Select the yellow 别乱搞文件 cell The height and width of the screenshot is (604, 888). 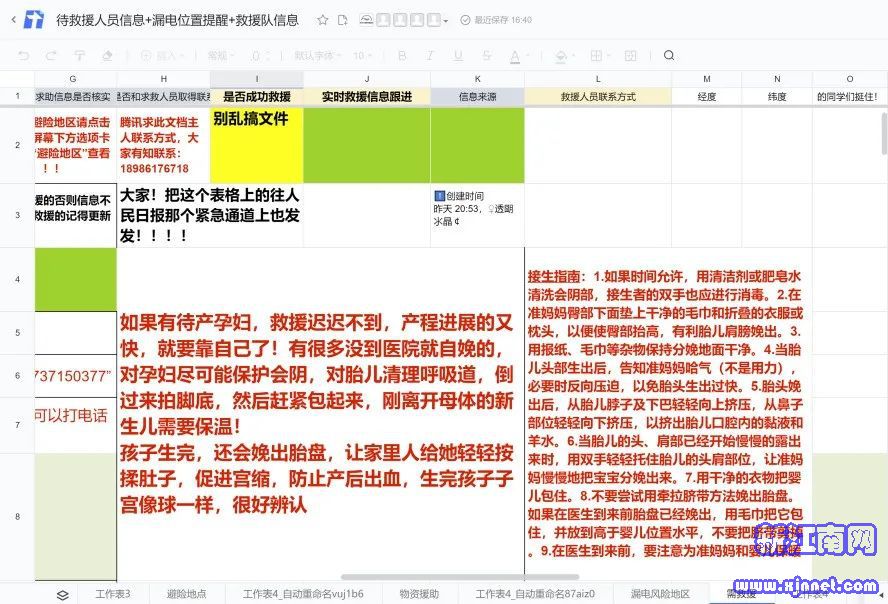(x=257, y=145)
